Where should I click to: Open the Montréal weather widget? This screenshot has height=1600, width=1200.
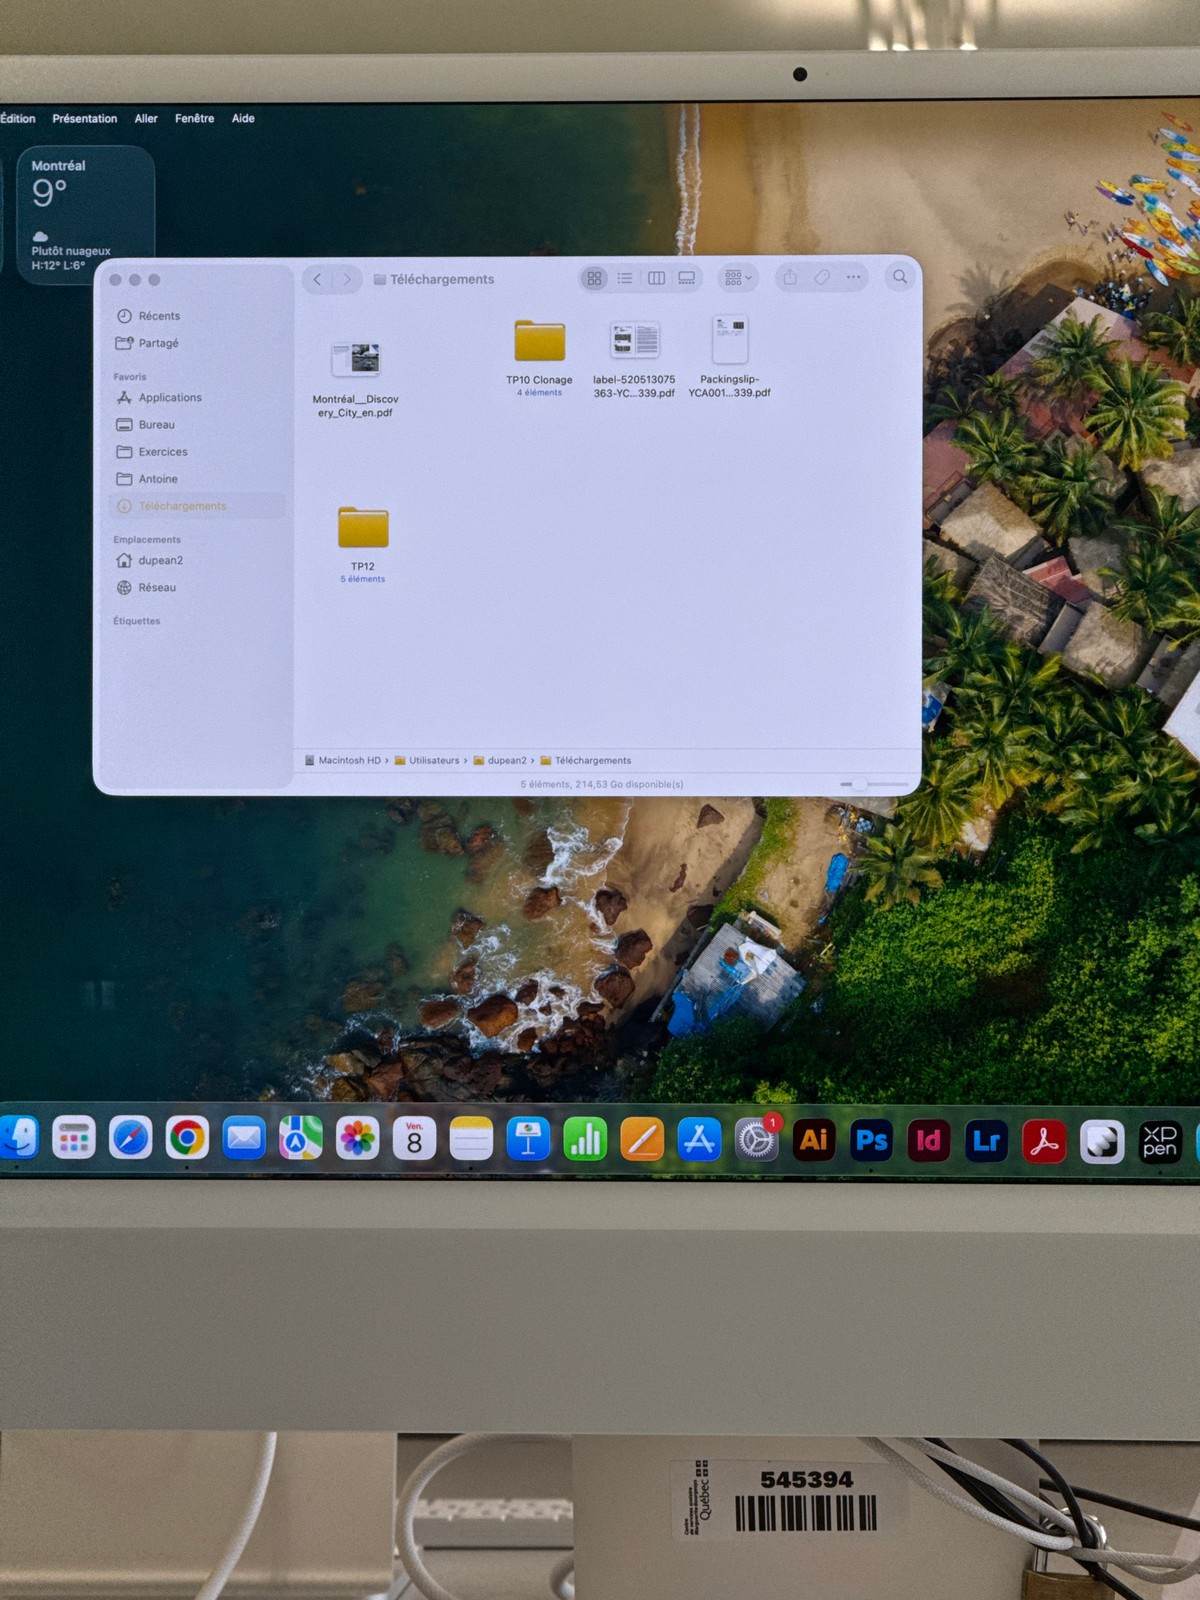pos(86,215)
